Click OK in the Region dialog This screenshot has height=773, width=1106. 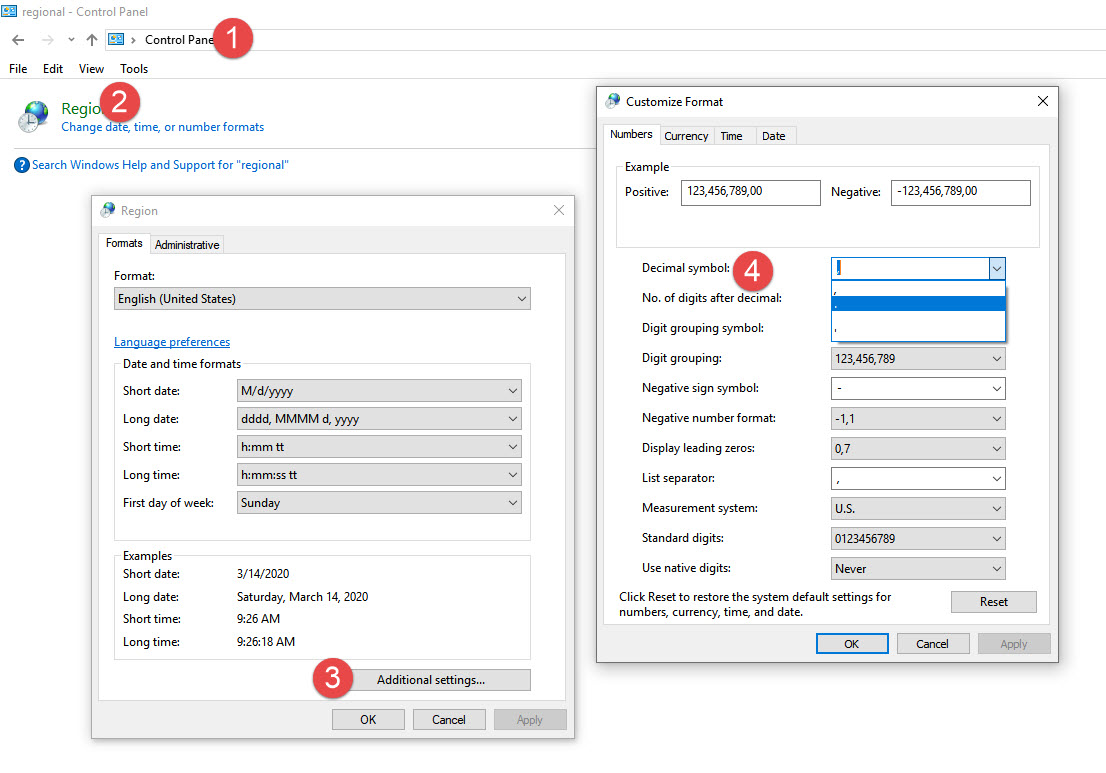tap(368, 719)
